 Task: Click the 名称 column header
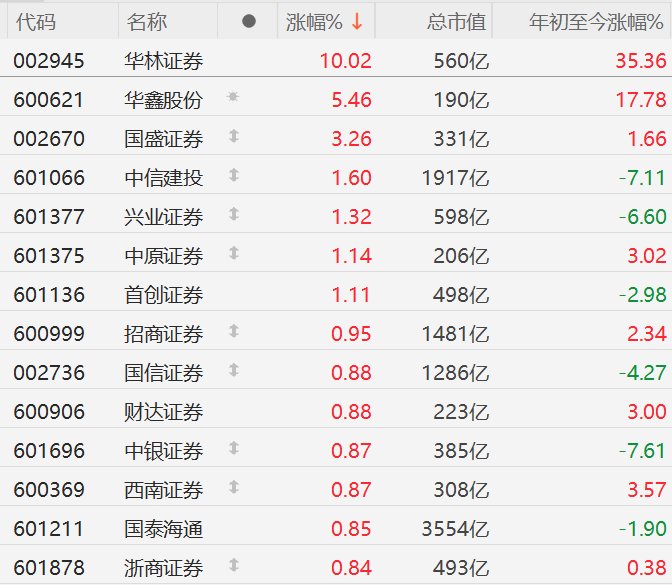147,22
